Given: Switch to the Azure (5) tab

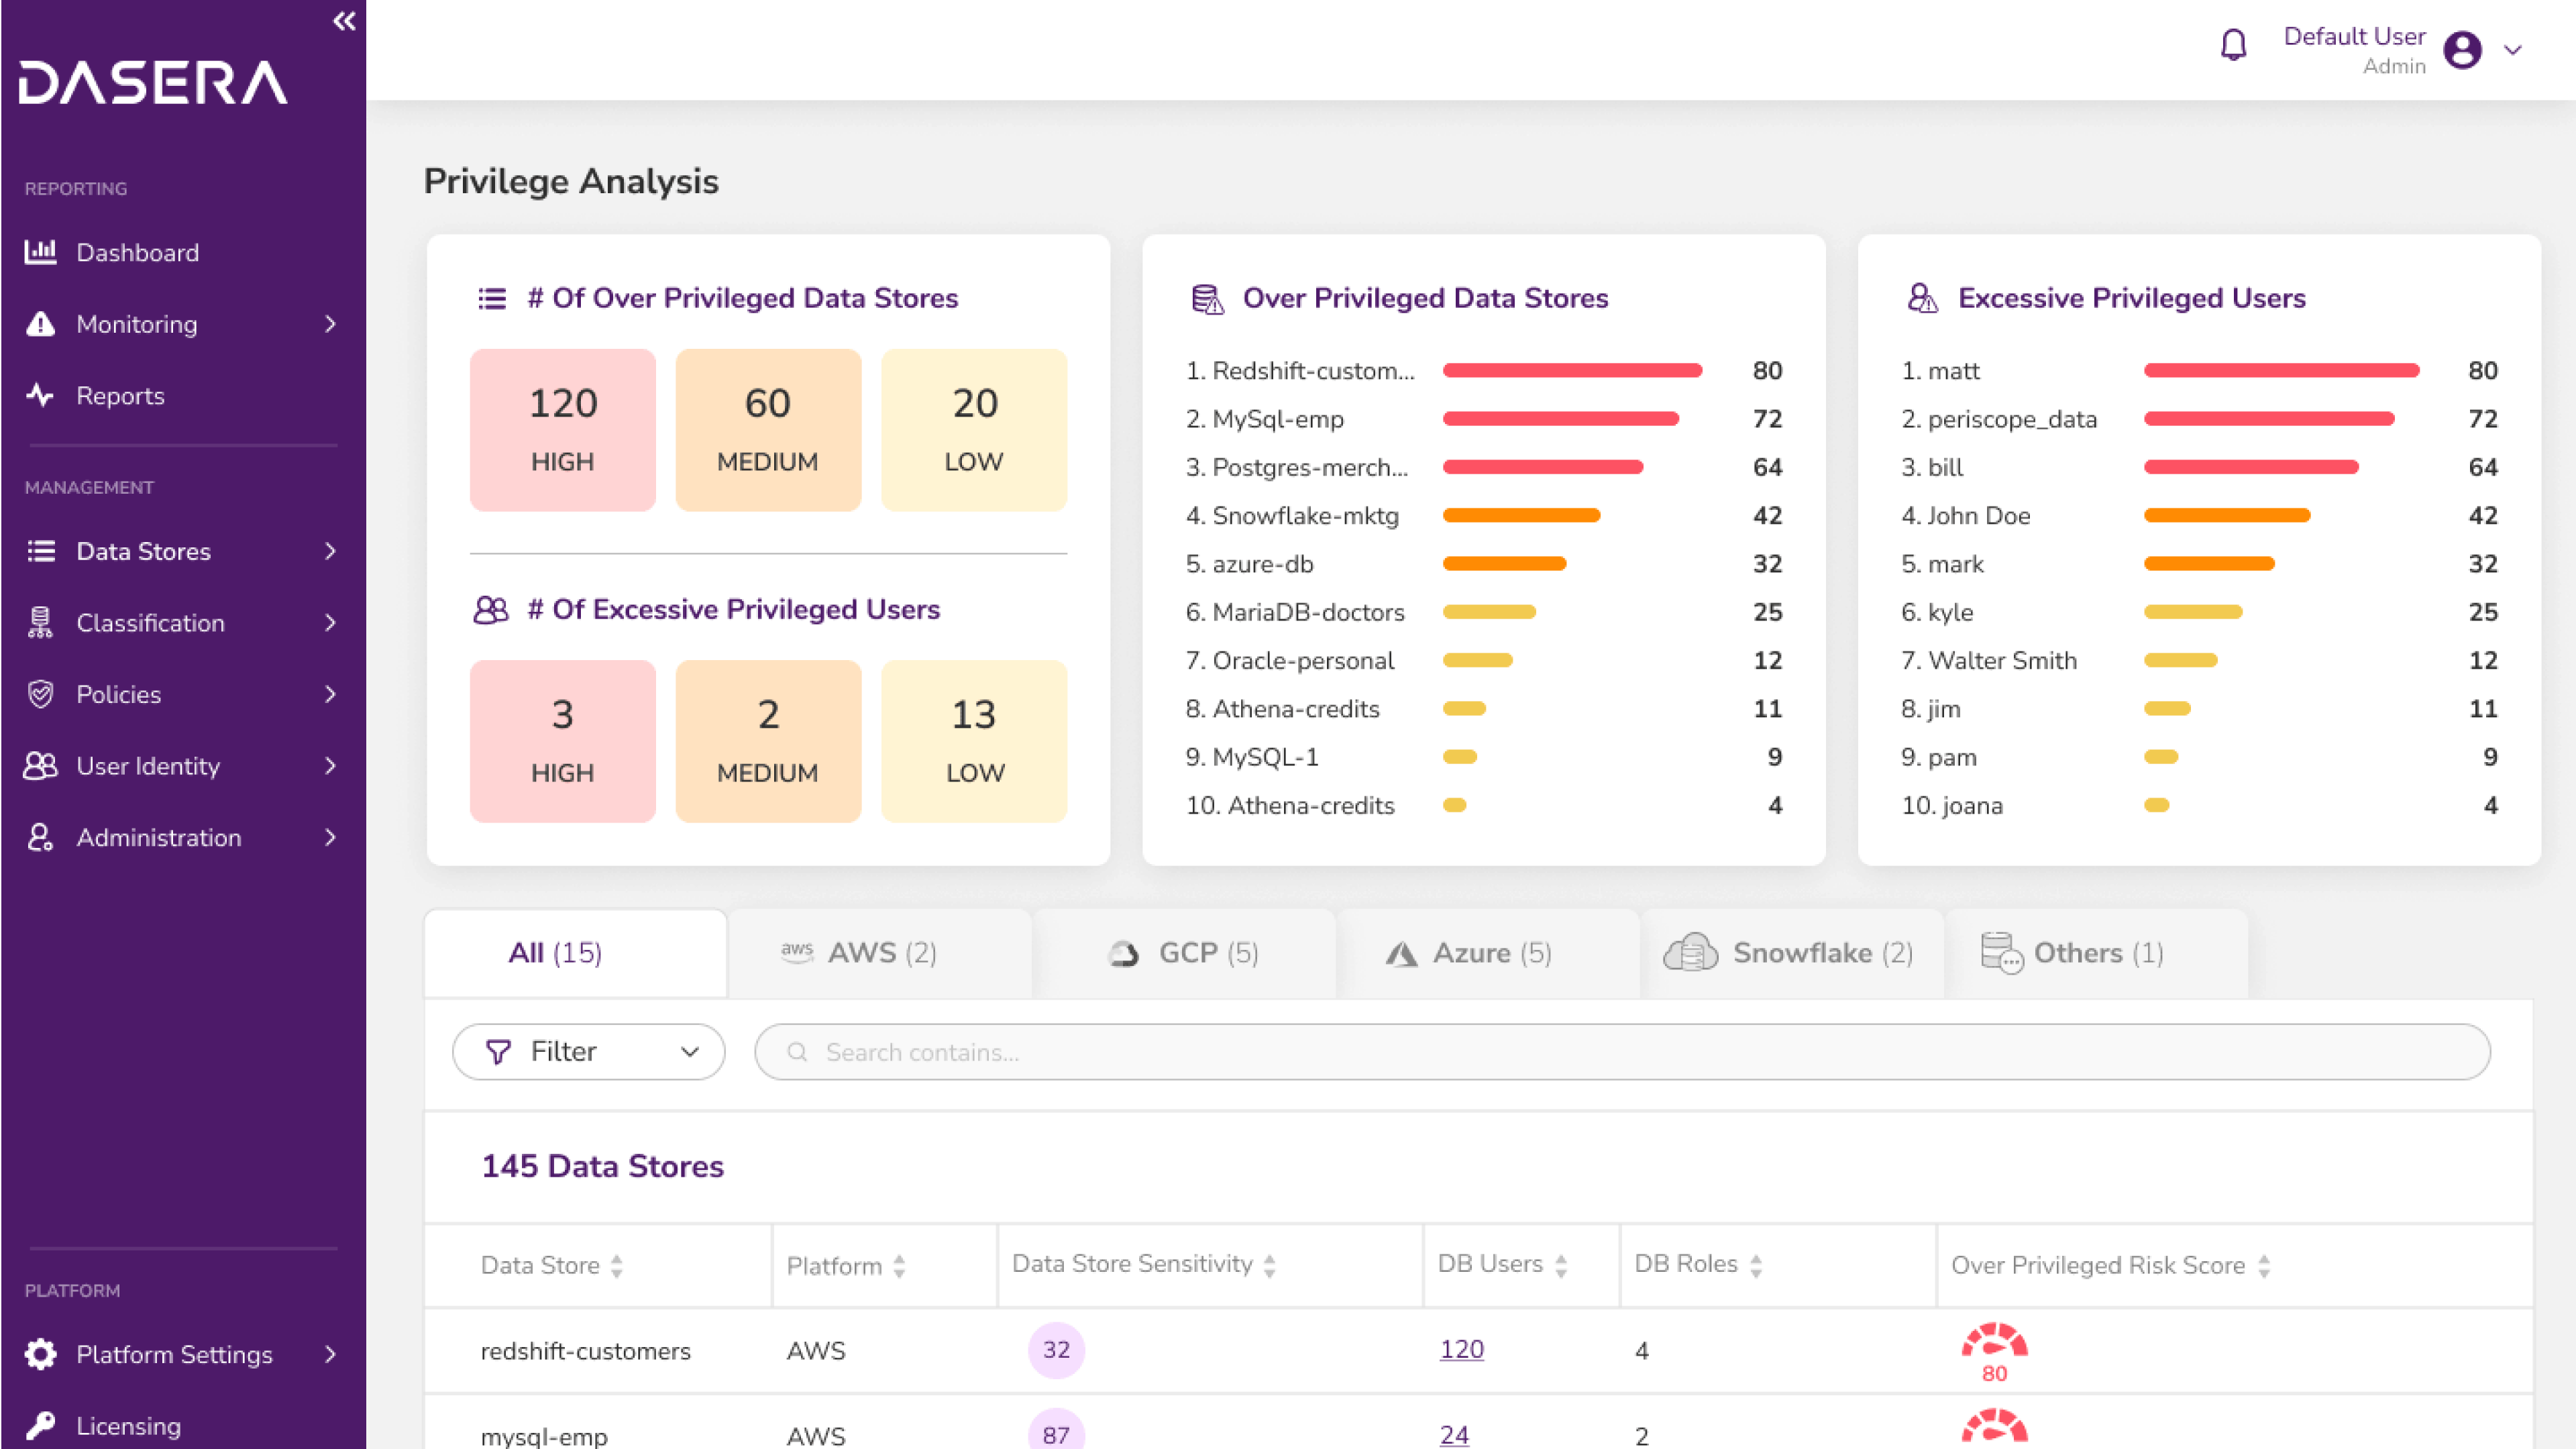Looking at the screenshot, I should [x=1489, y=953].
